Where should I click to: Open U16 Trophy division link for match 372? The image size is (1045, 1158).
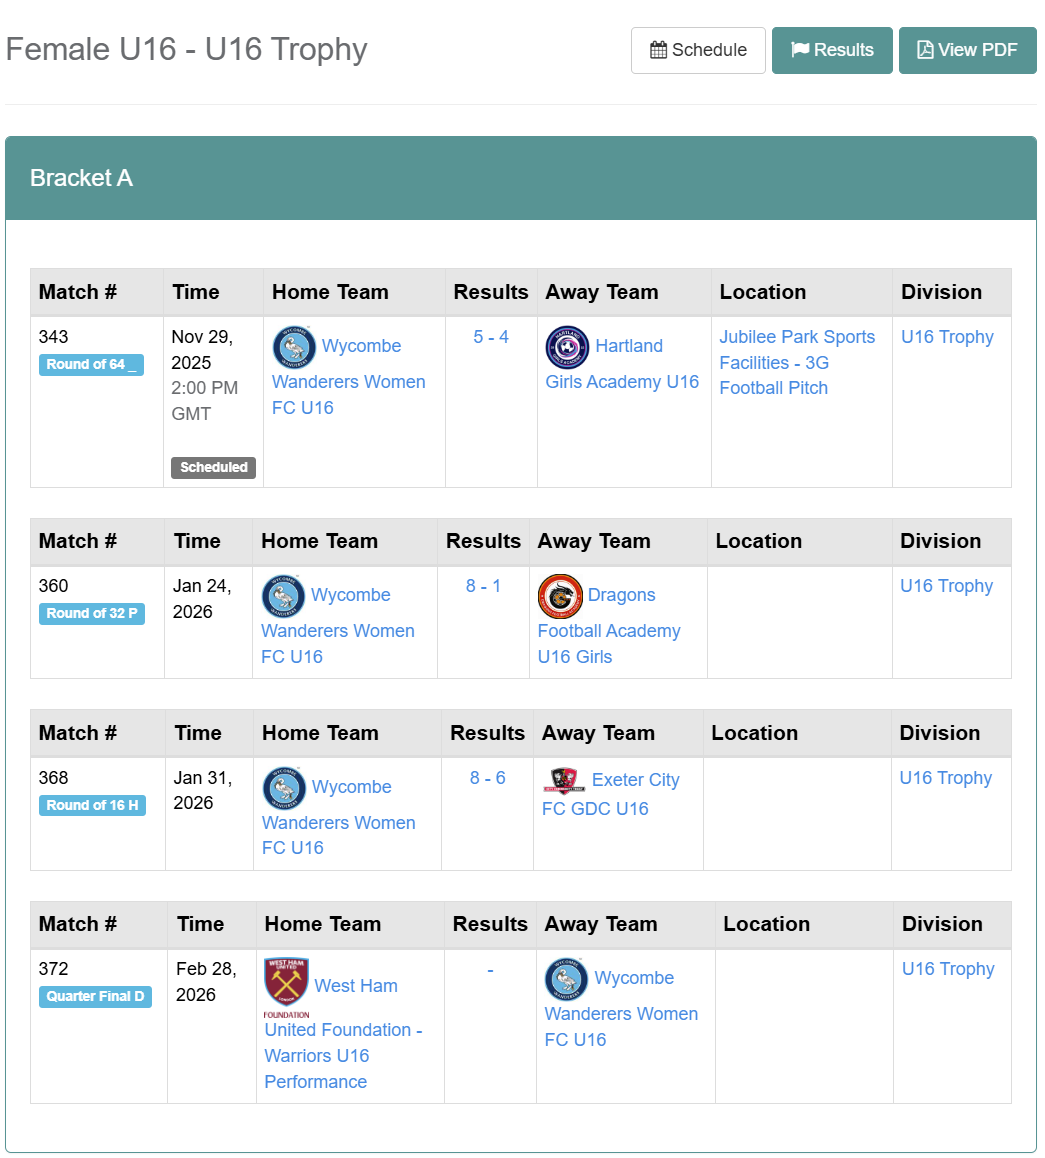click(x=948, y=969)
